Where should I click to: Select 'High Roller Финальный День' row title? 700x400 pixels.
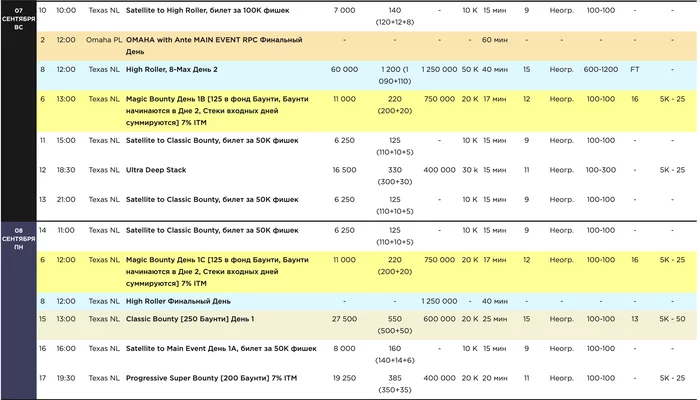[178, 301]
